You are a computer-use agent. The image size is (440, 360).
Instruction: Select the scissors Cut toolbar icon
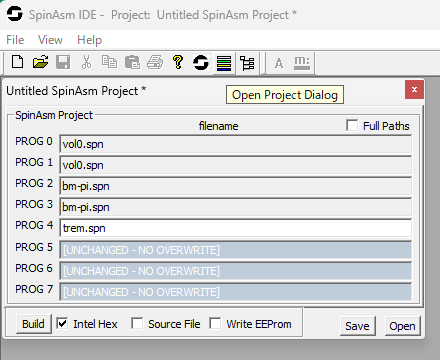[86, 62]
